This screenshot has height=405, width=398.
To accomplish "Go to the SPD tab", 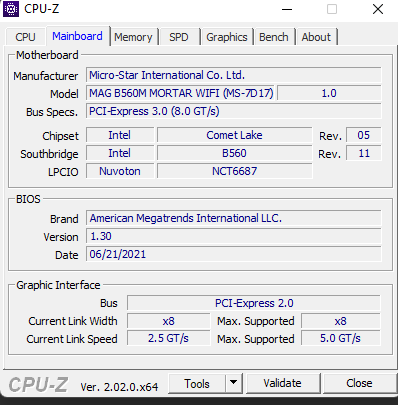I will pyautogui.click(x=179, y=37).
